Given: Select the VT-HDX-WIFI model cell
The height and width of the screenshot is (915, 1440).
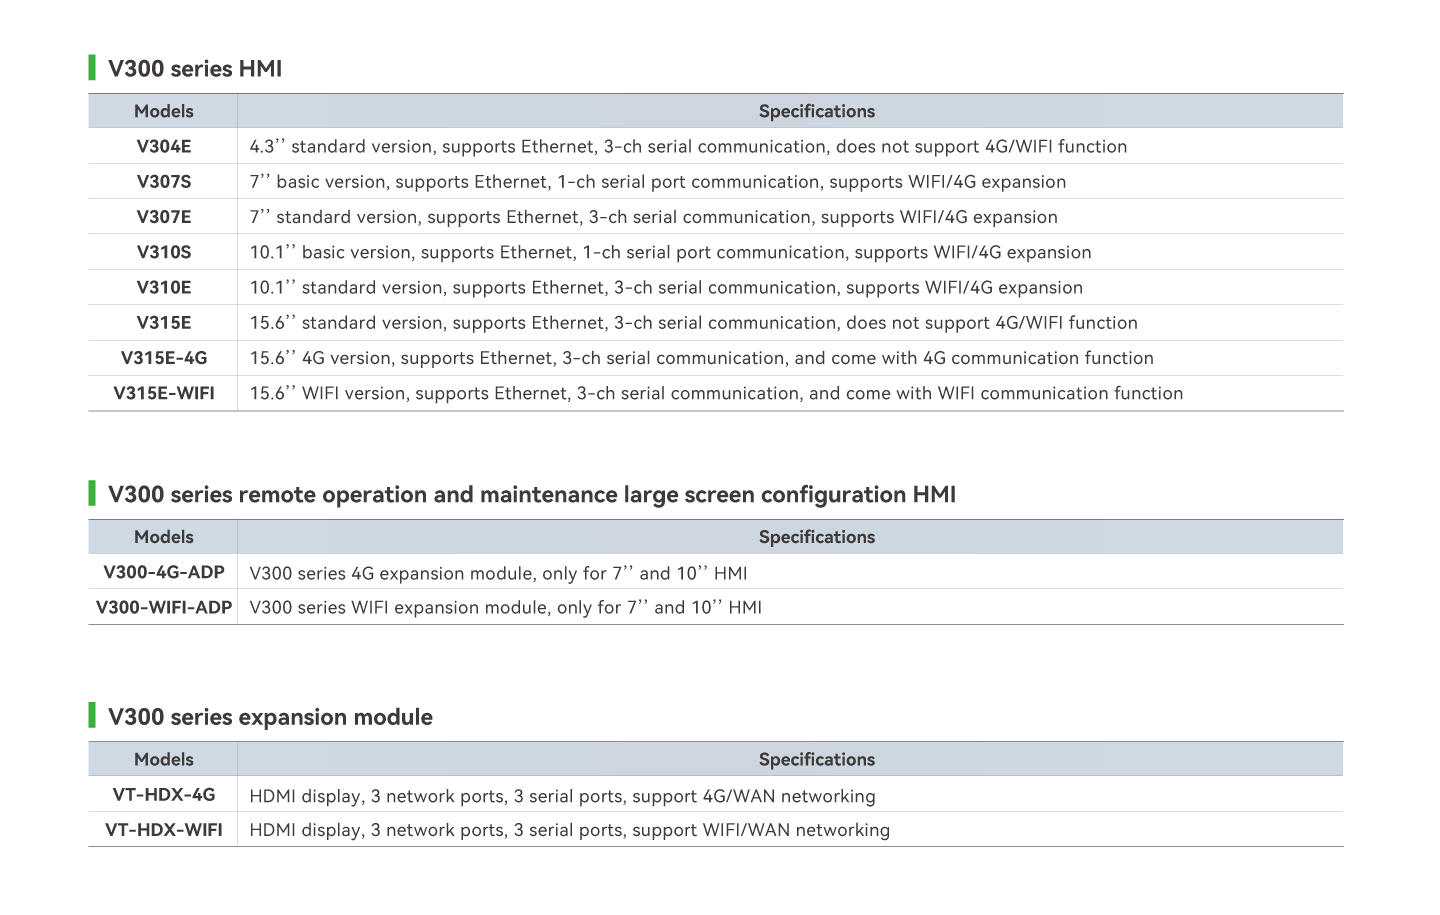Looking at the screenshot, I should [x=163, y=830].
